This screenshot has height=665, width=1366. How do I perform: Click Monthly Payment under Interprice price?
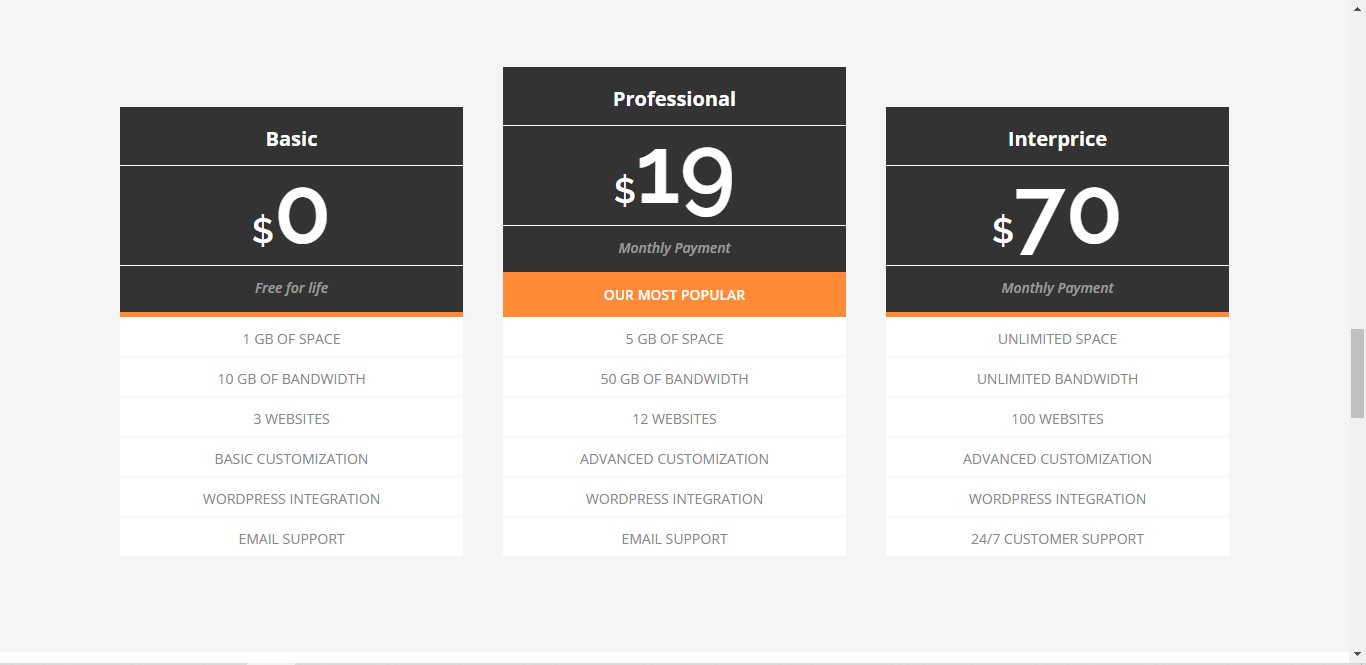click(1057, 288)
